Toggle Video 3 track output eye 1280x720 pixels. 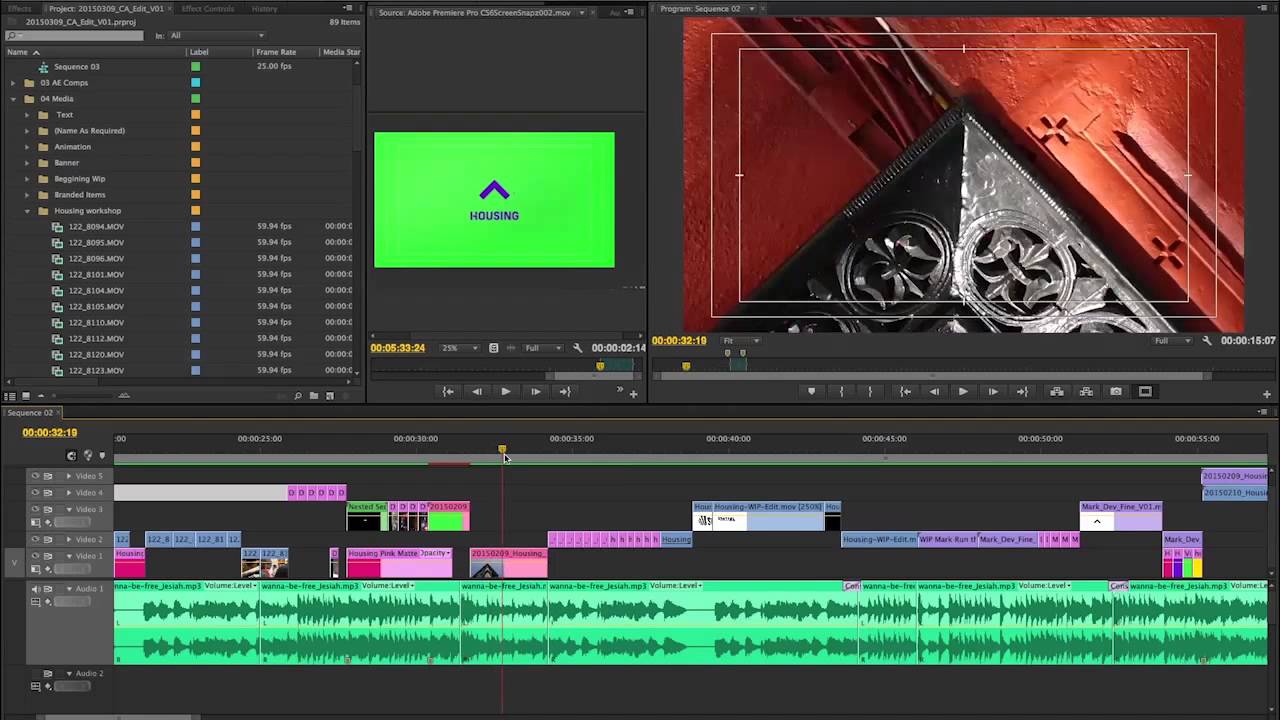pyautogui.click(x=35, y=509)
